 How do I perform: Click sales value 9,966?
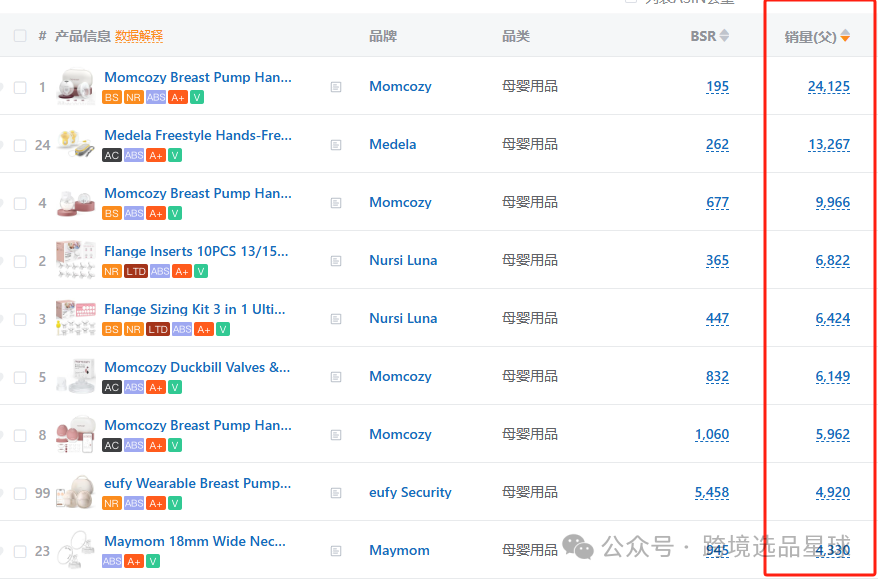[x=833, y=203]
